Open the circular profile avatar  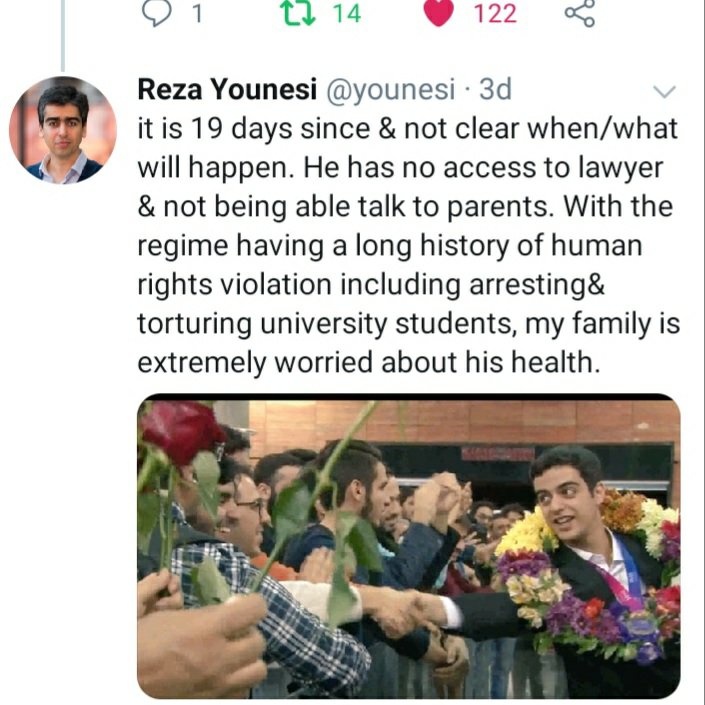point(62,130)
